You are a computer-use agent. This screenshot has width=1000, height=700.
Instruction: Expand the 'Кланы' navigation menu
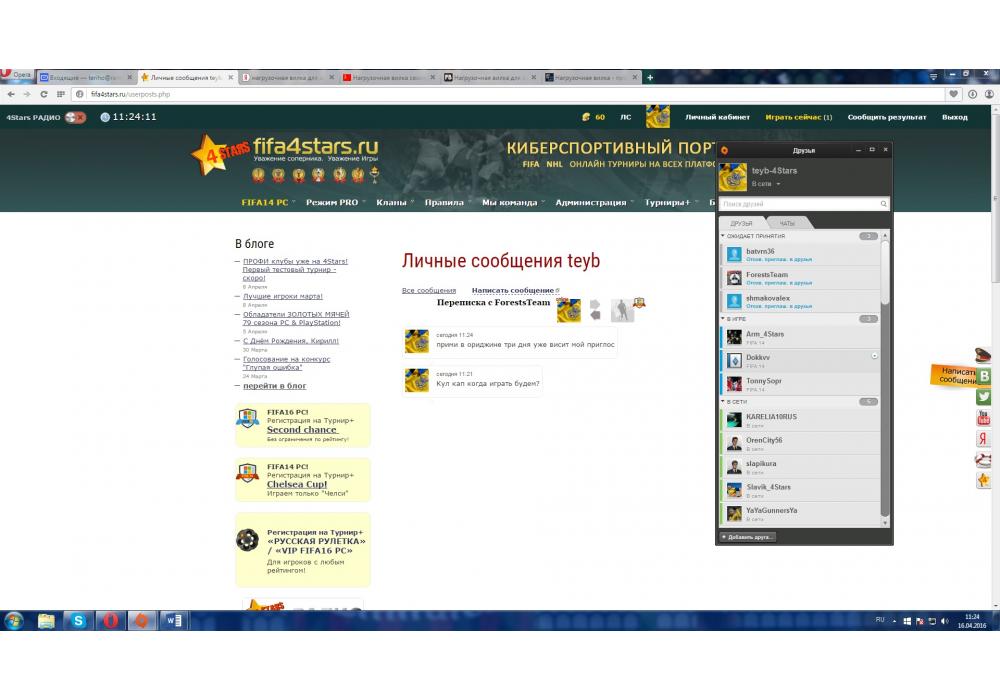click(394, 203)
